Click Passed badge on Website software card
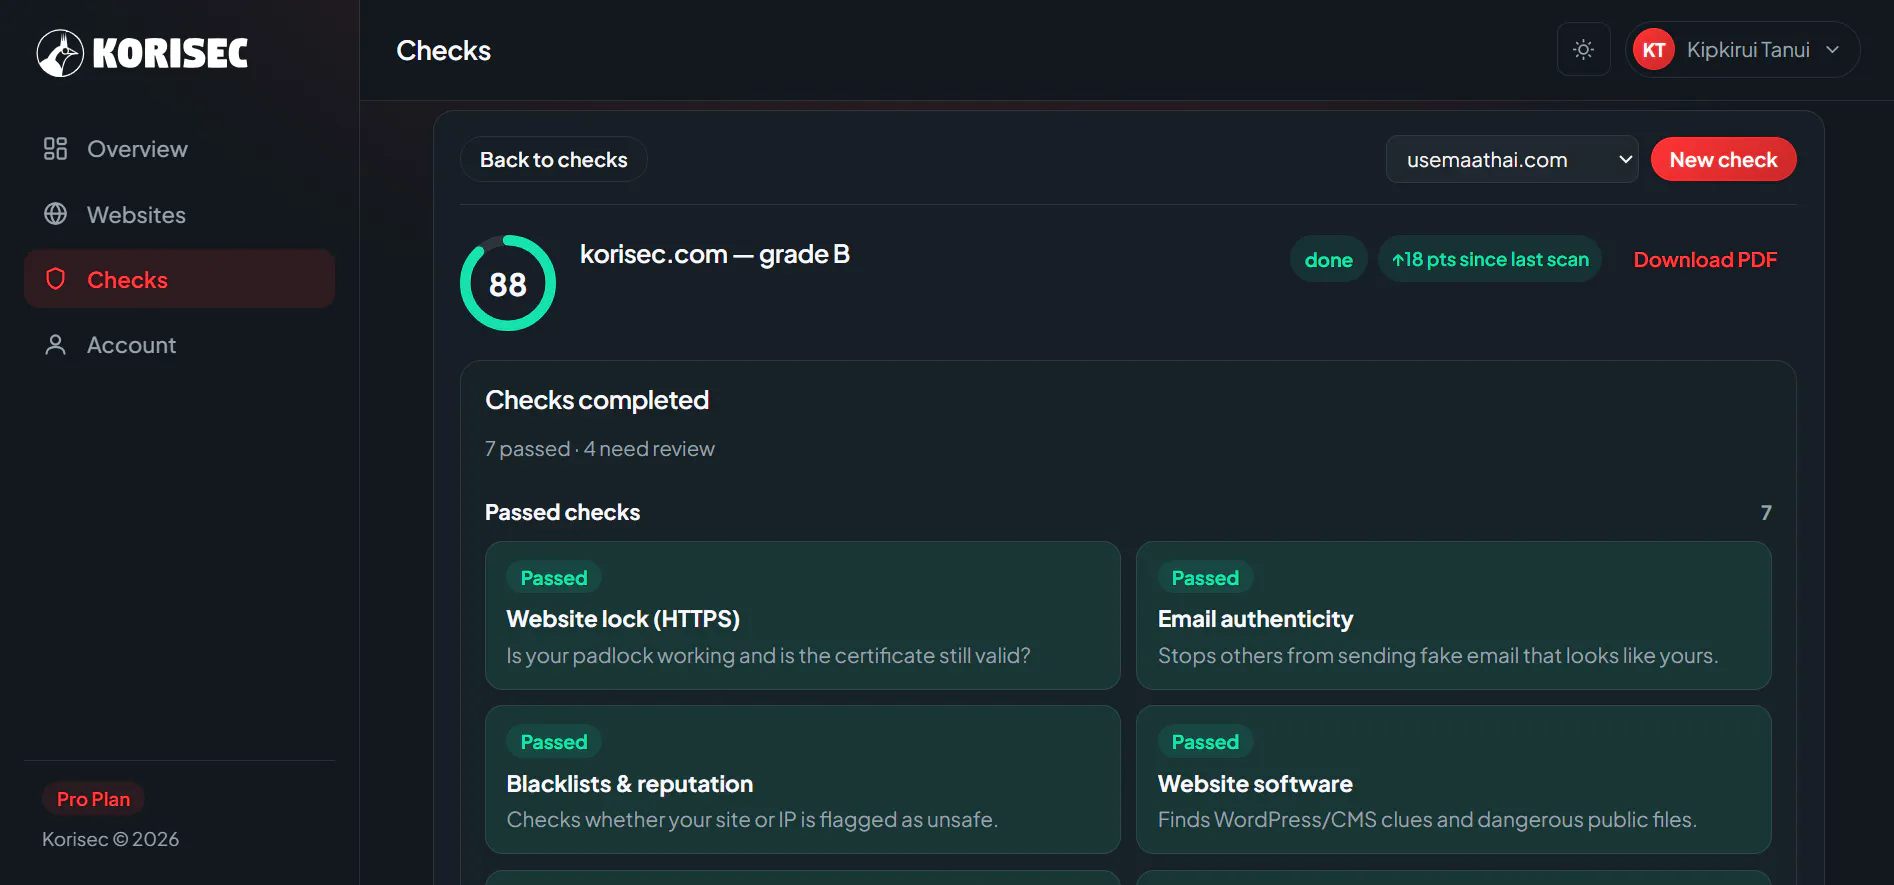Image resolution: width=1894 pixels, height=885 pixels. coord(1205,742)
